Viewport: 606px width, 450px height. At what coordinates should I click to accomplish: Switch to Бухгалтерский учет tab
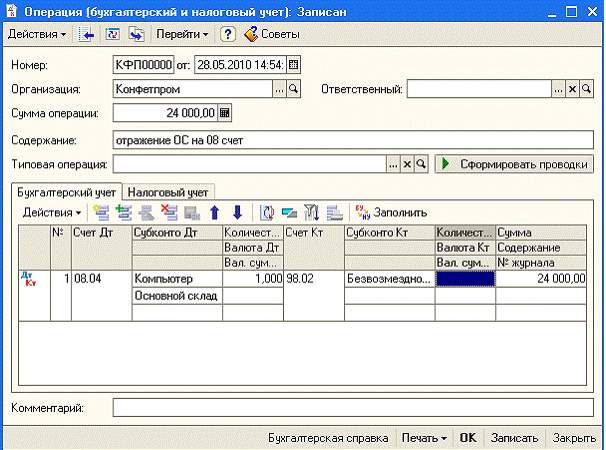click(x=66, y=192)
